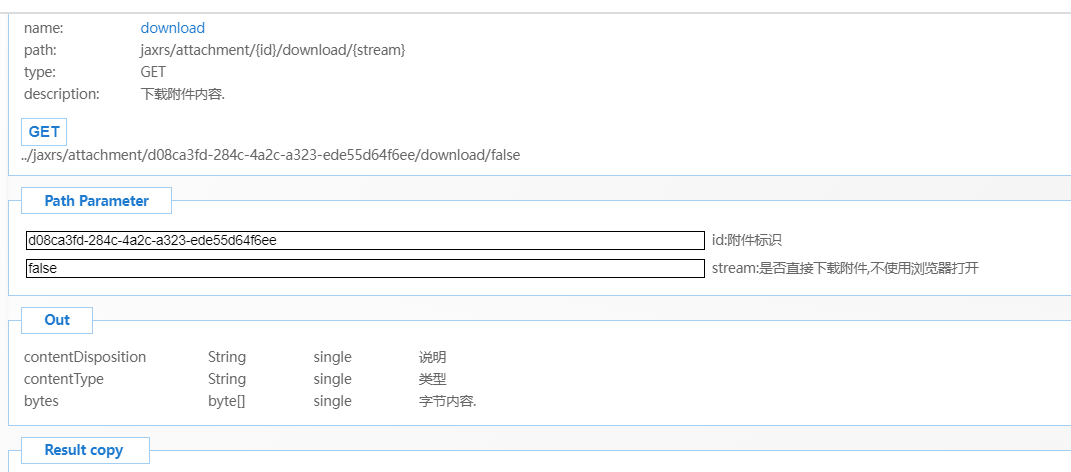Screen dimensions: 1071x472
Task: Click the 说明 description of contentDisposition
Action: [432, 357]
